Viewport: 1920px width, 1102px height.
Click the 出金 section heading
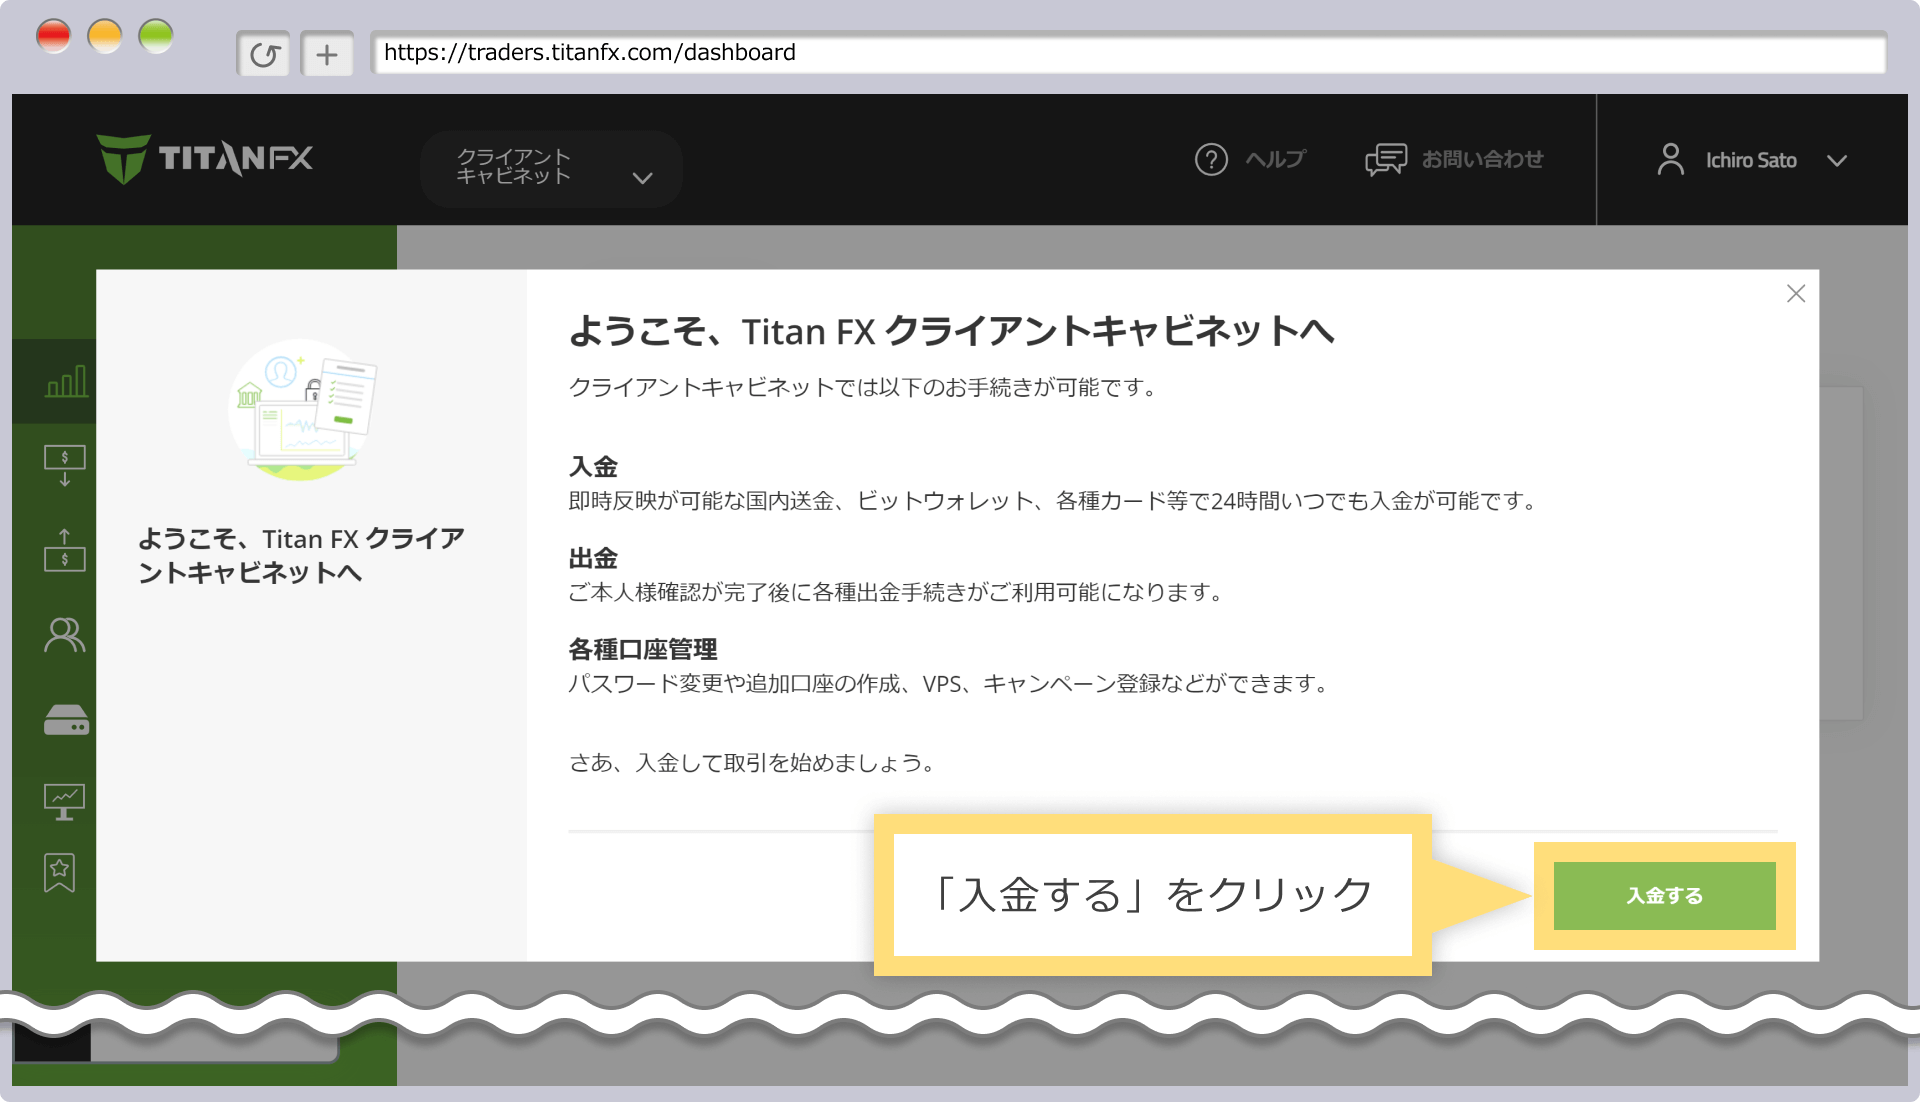(x=593, y=558)
